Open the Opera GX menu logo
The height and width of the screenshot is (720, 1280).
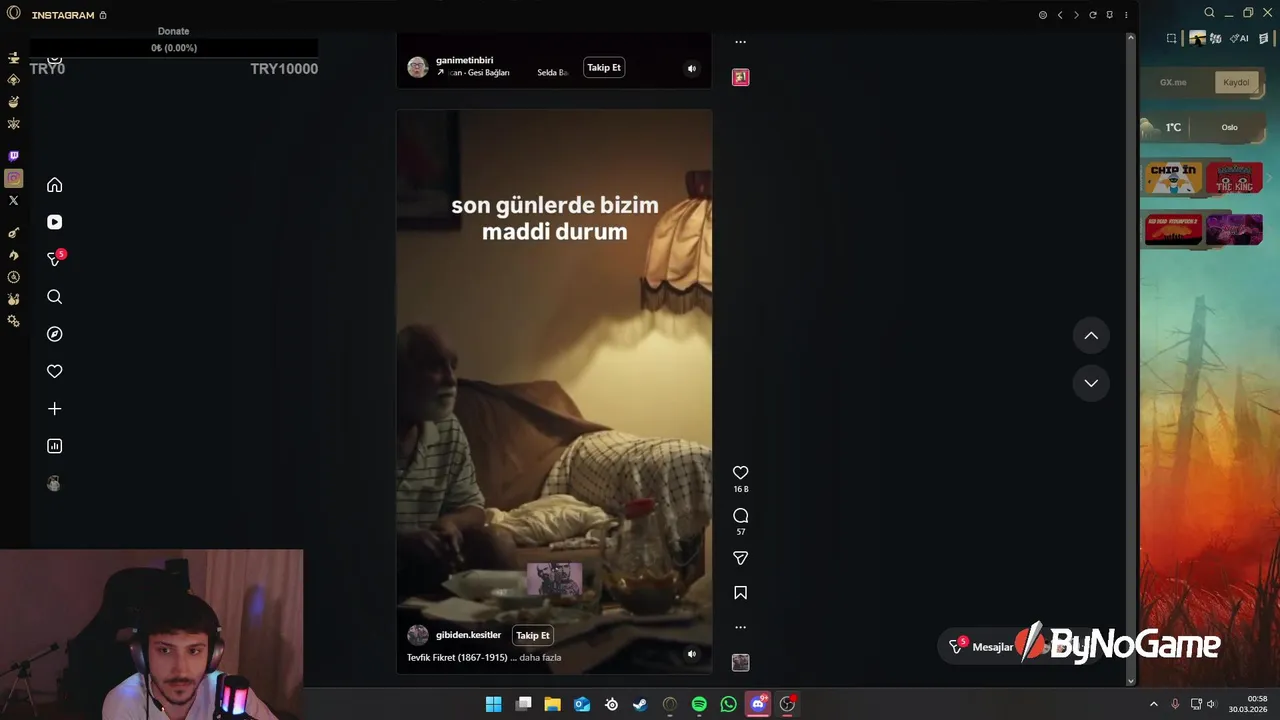[13, 13]
